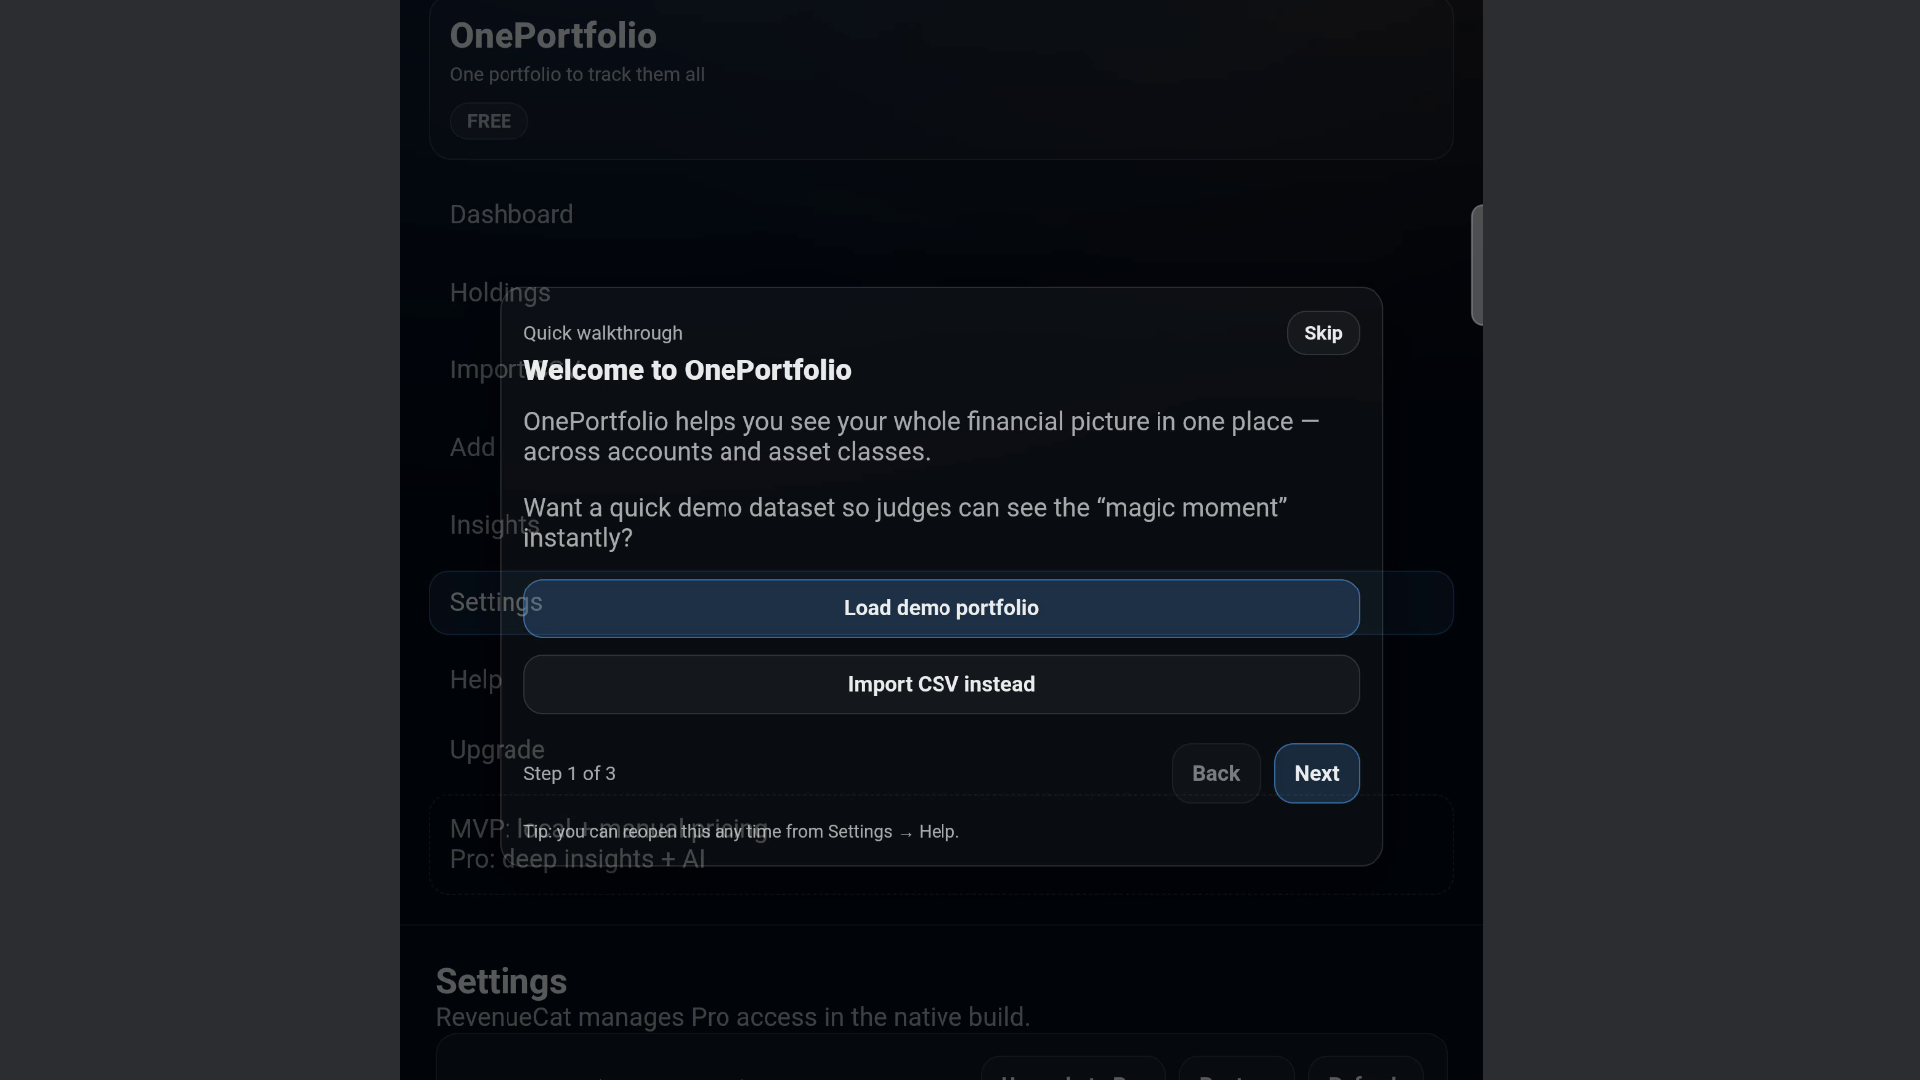Go to the Next walkthrough step

coord(1316,773)
